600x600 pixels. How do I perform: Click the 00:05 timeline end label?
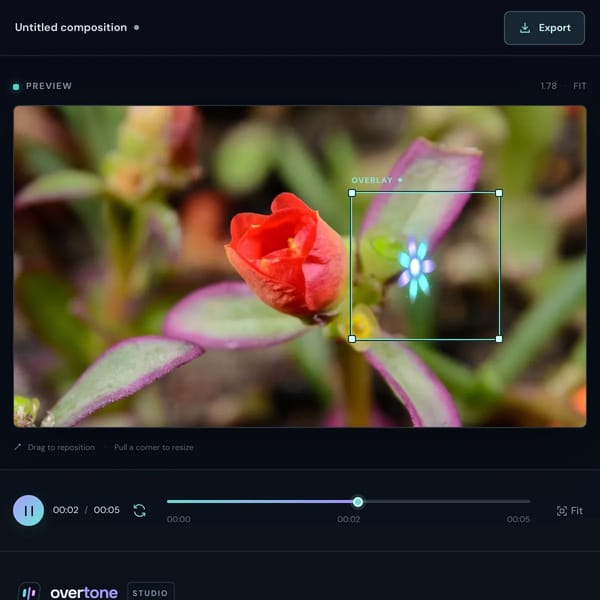click(x=518, y=519)
